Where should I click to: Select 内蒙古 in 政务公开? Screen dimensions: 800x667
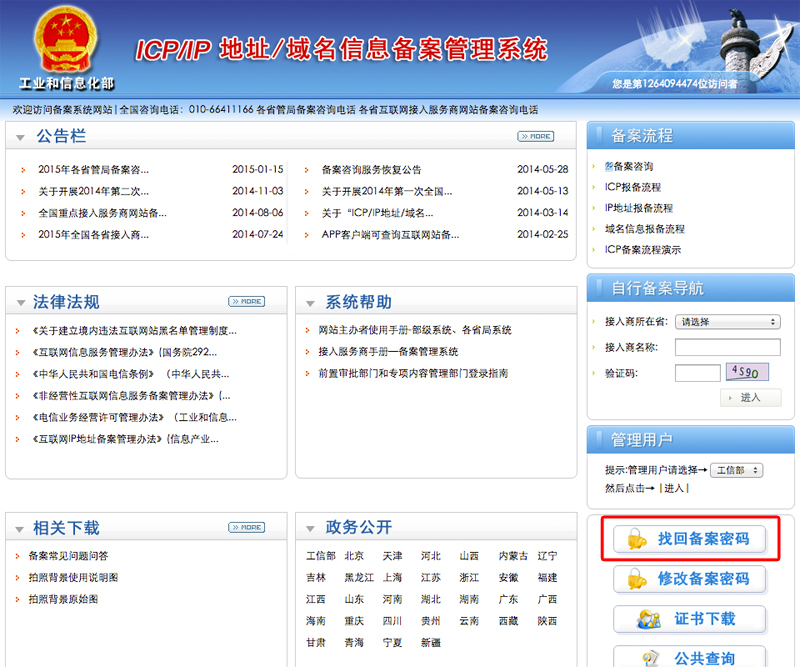tap(513, 556)
